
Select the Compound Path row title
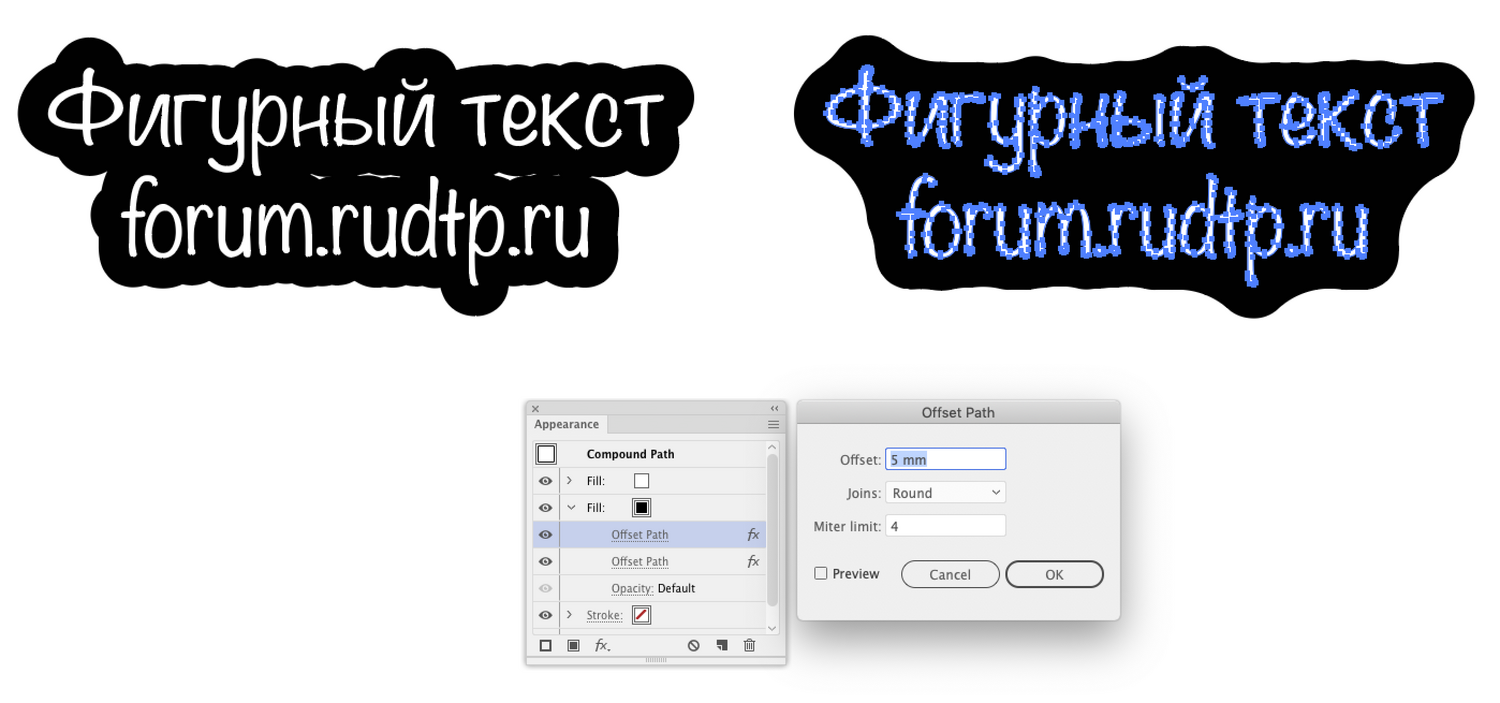630,454
